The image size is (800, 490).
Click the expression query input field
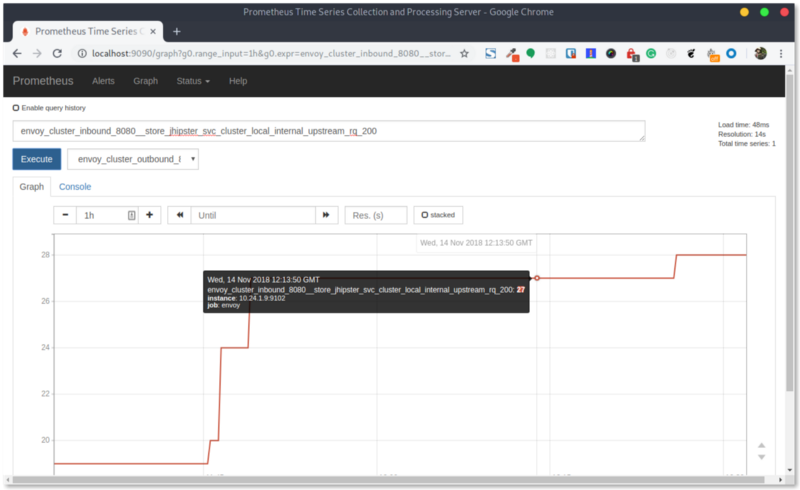tap(329, 131)
